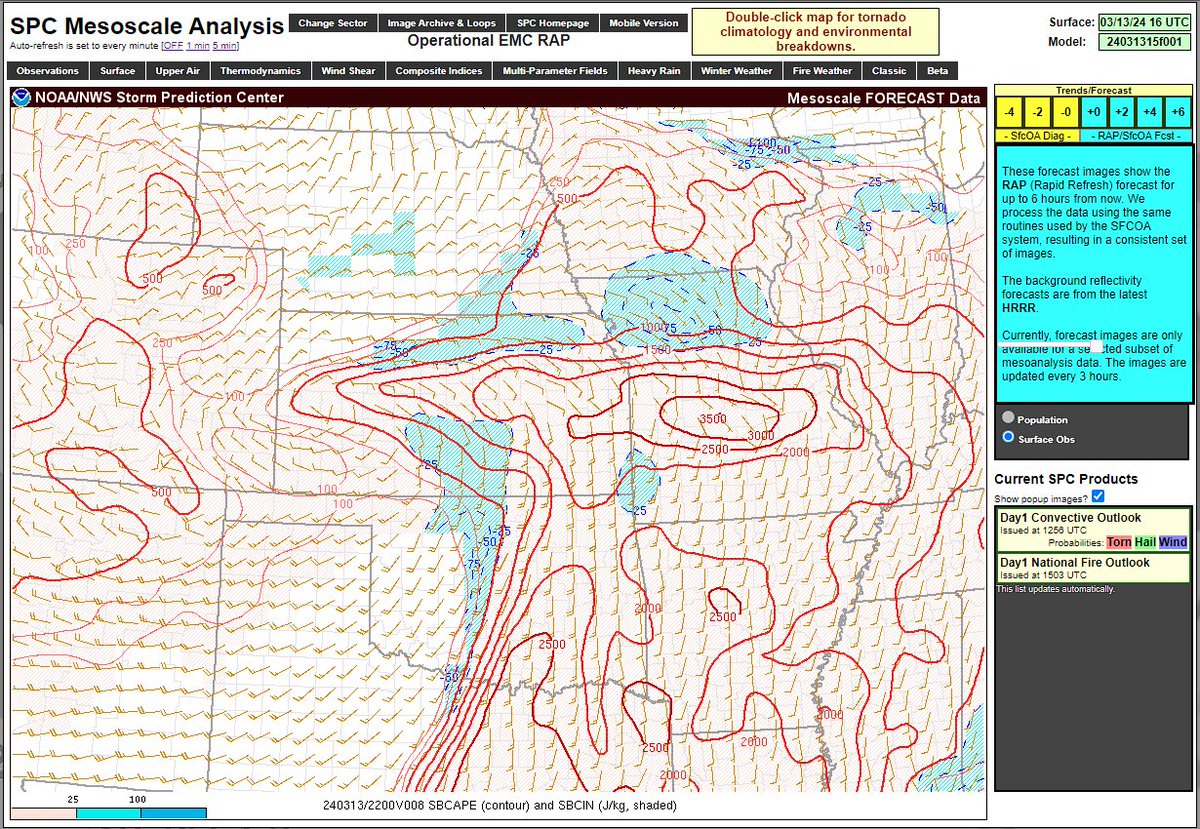Select the Population radio button

(x=1008, y=419)
